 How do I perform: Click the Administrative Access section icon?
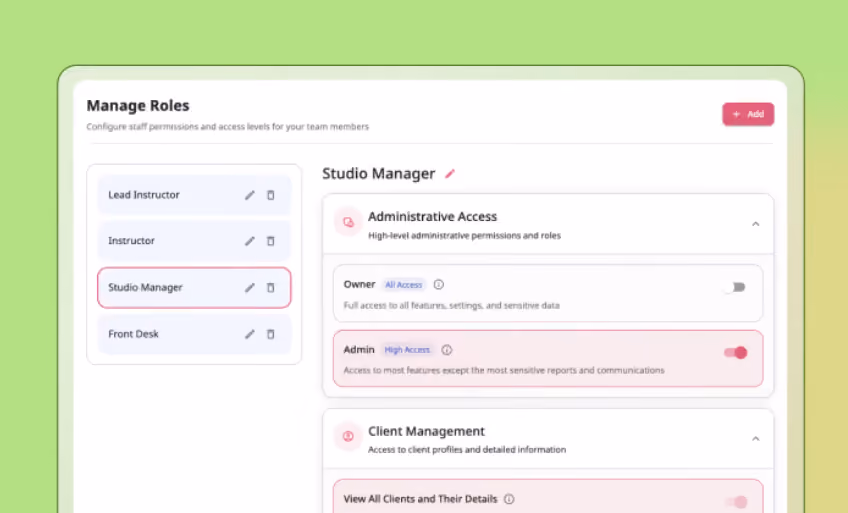click(x=348, y=222)
